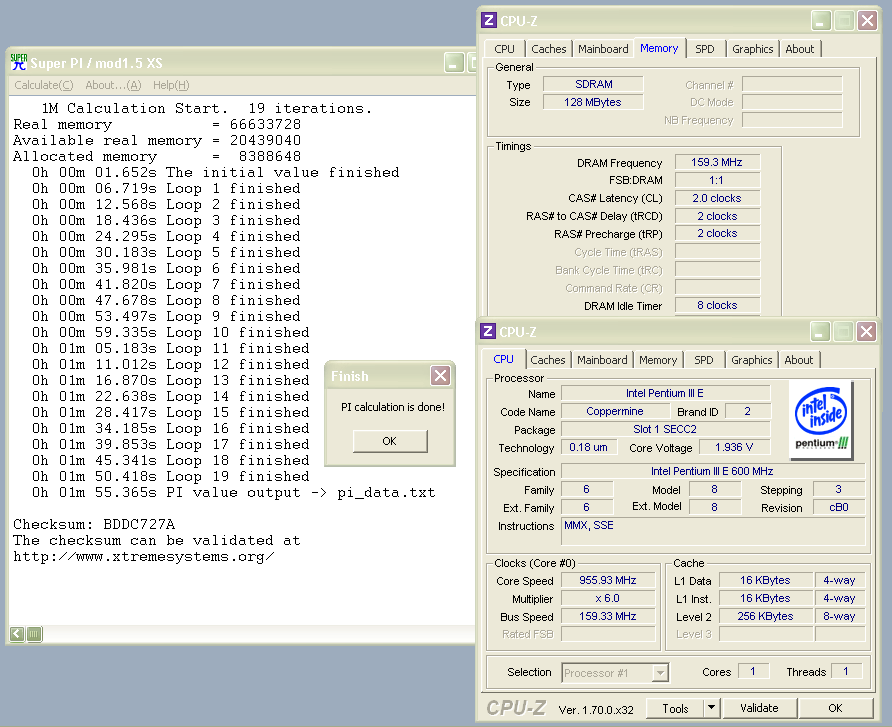Image resolution: width=892 pixels, height=727 pixels.
Task: Click the CPU-Z version 1.70.0.x32 label
Action: click(596, 709)
